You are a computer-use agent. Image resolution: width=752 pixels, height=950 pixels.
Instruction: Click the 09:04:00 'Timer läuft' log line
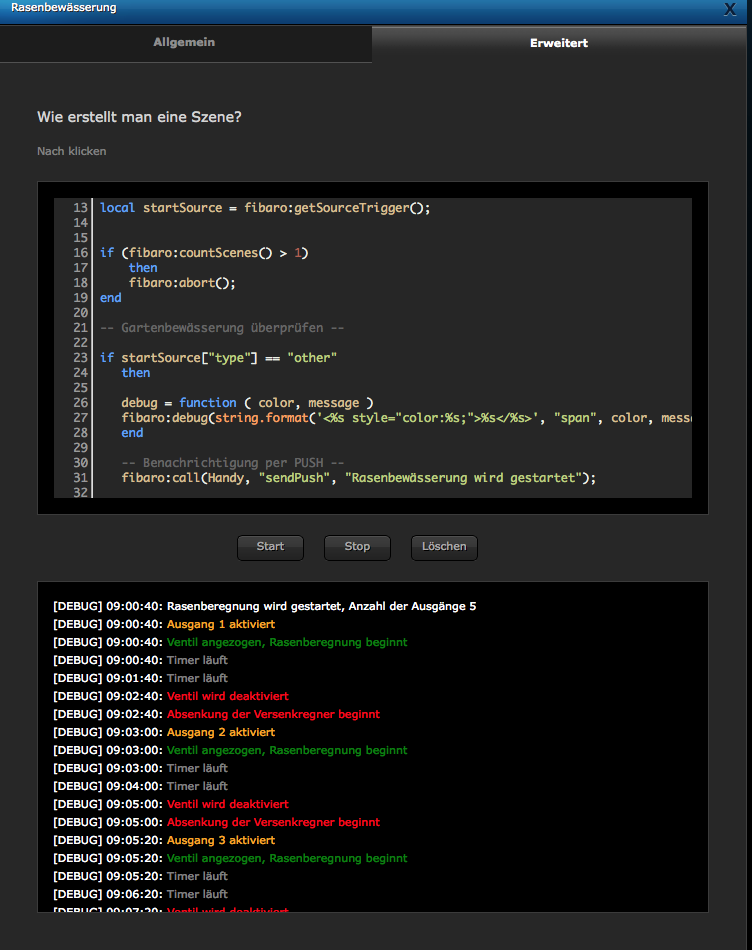tap(141, 786)
